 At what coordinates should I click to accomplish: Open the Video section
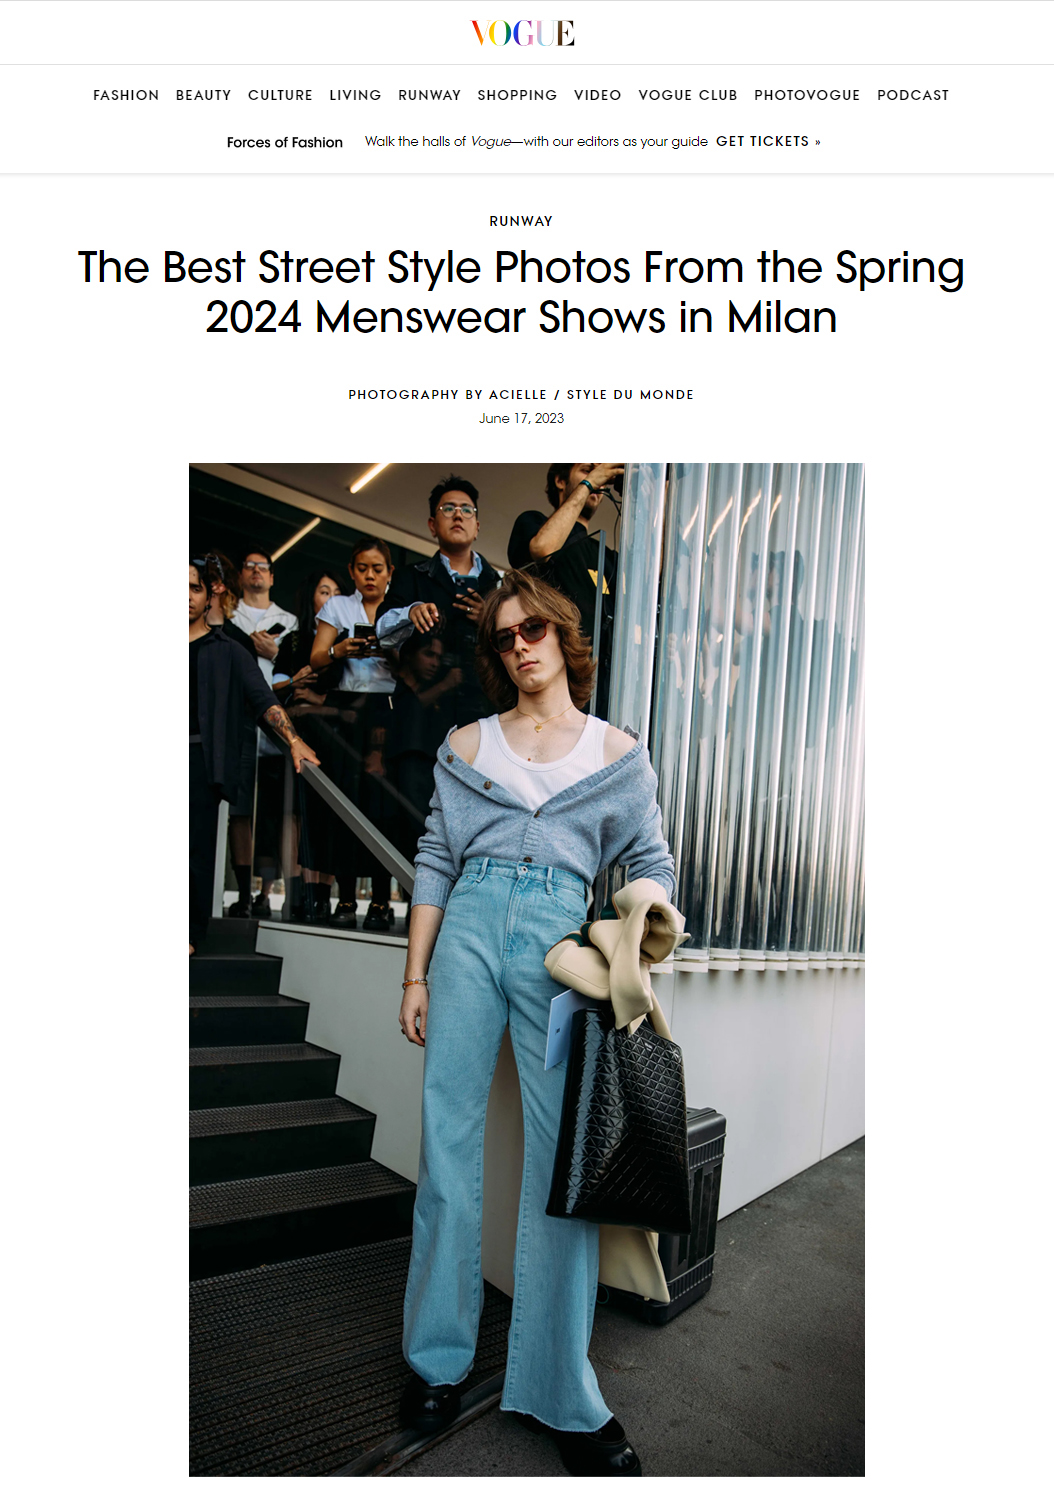(597, 95)
